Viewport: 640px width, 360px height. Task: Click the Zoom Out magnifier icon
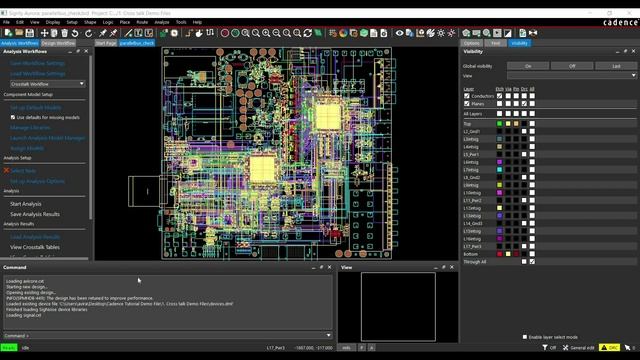click(x=277, y=33)
